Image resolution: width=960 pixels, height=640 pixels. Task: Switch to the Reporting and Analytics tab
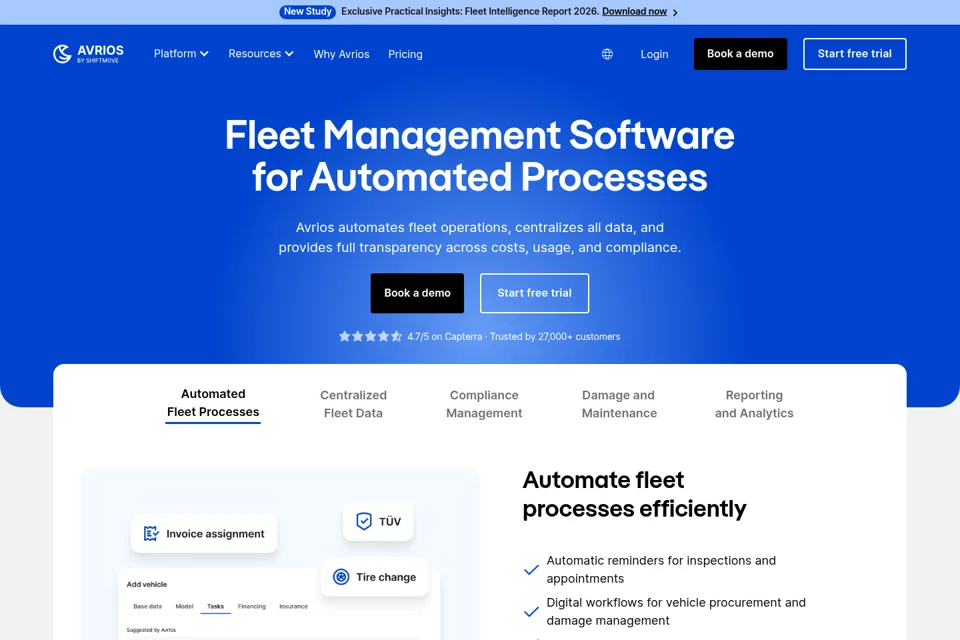(x=754, y=404)
